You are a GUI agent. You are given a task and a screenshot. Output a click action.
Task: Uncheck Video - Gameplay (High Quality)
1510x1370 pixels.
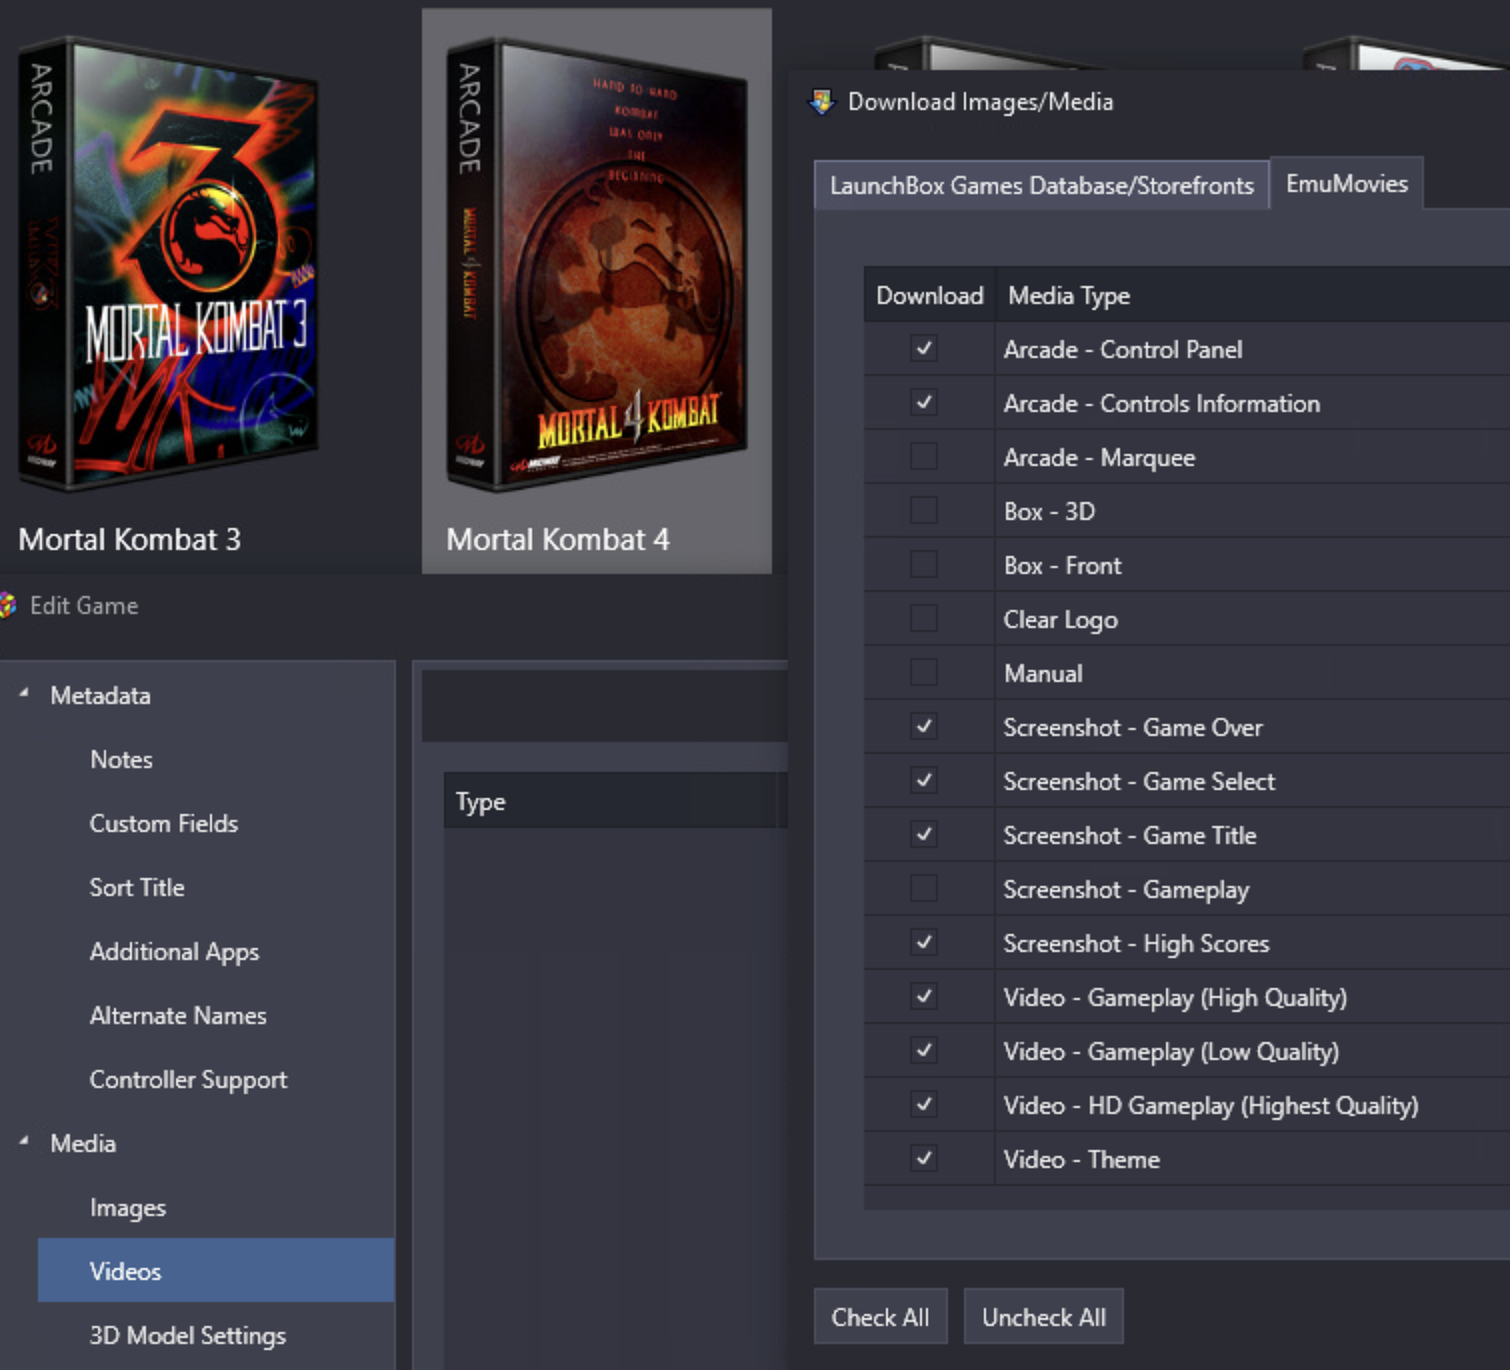[x=924, y=997]
